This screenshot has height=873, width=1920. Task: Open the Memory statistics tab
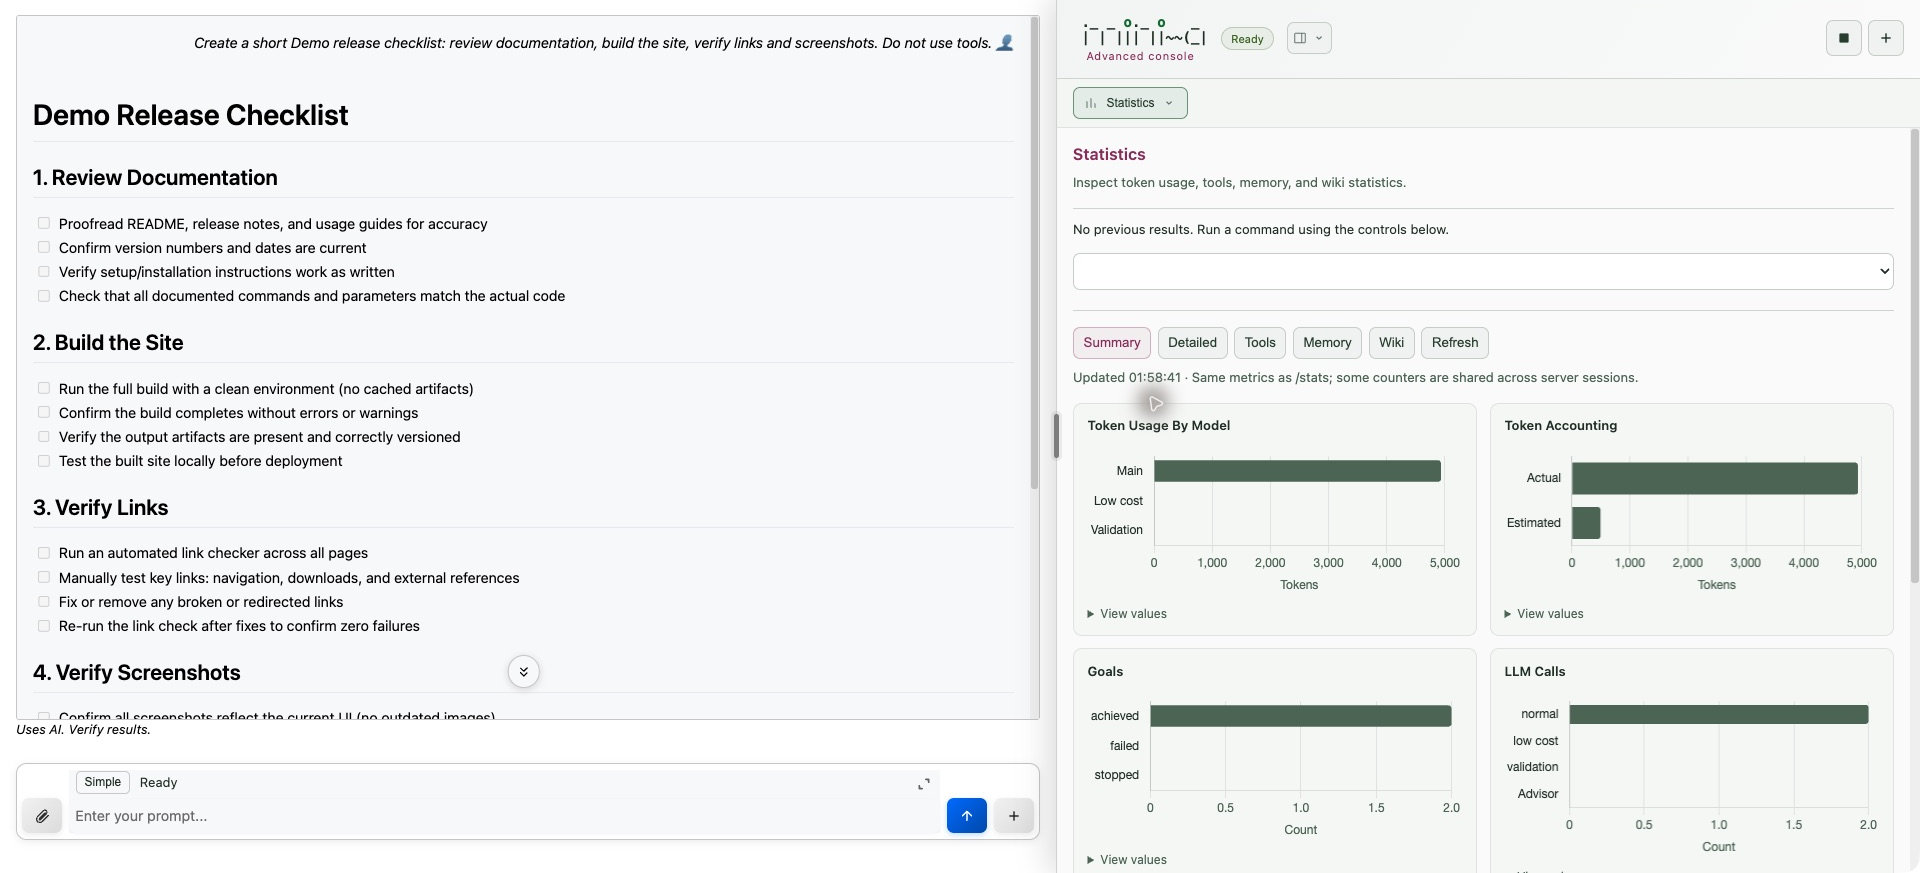pyautogui.click(x=1327, y=343)
